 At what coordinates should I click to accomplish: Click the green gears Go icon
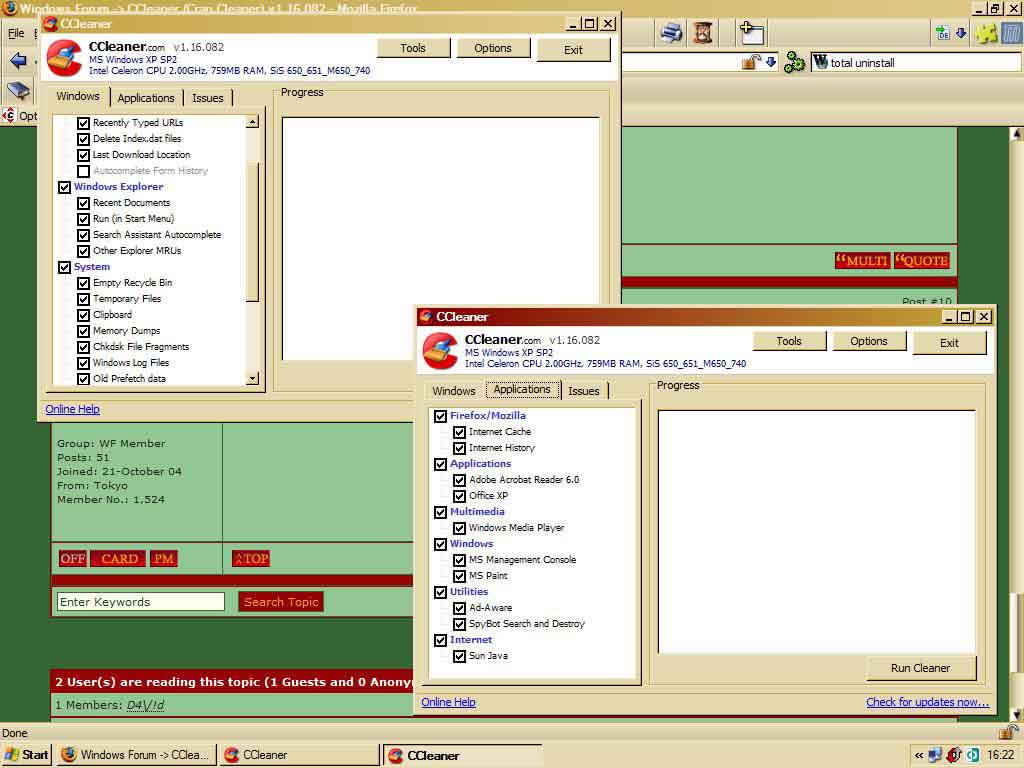coord(793,63)
